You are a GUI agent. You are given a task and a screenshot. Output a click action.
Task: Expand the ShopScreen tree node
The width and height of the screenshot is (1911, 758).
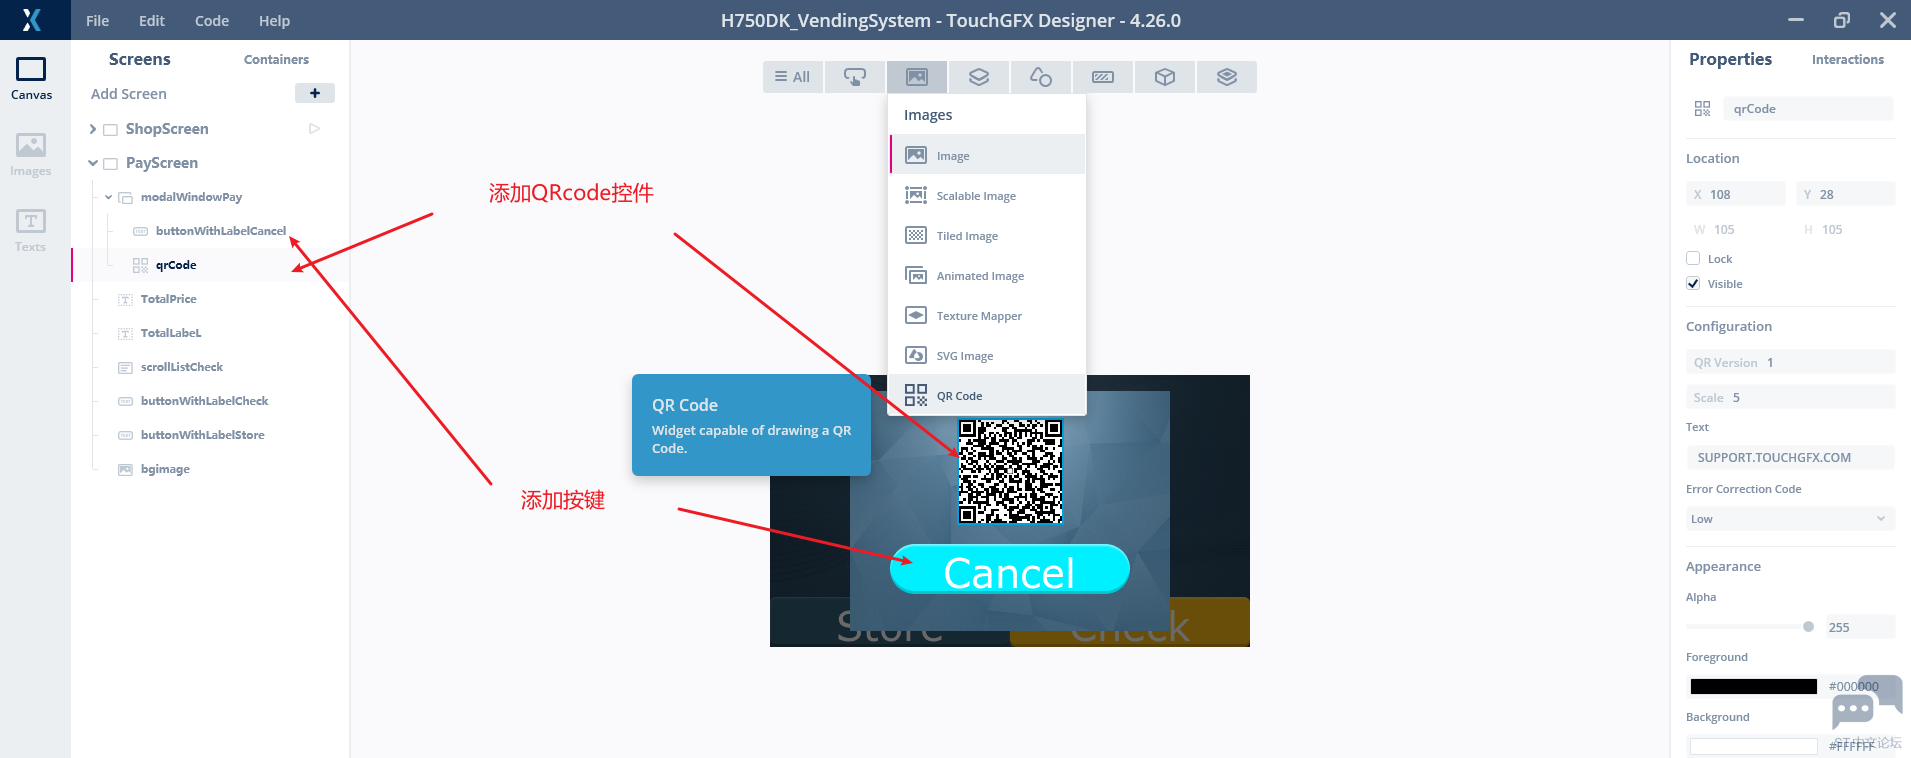[93, 129]
